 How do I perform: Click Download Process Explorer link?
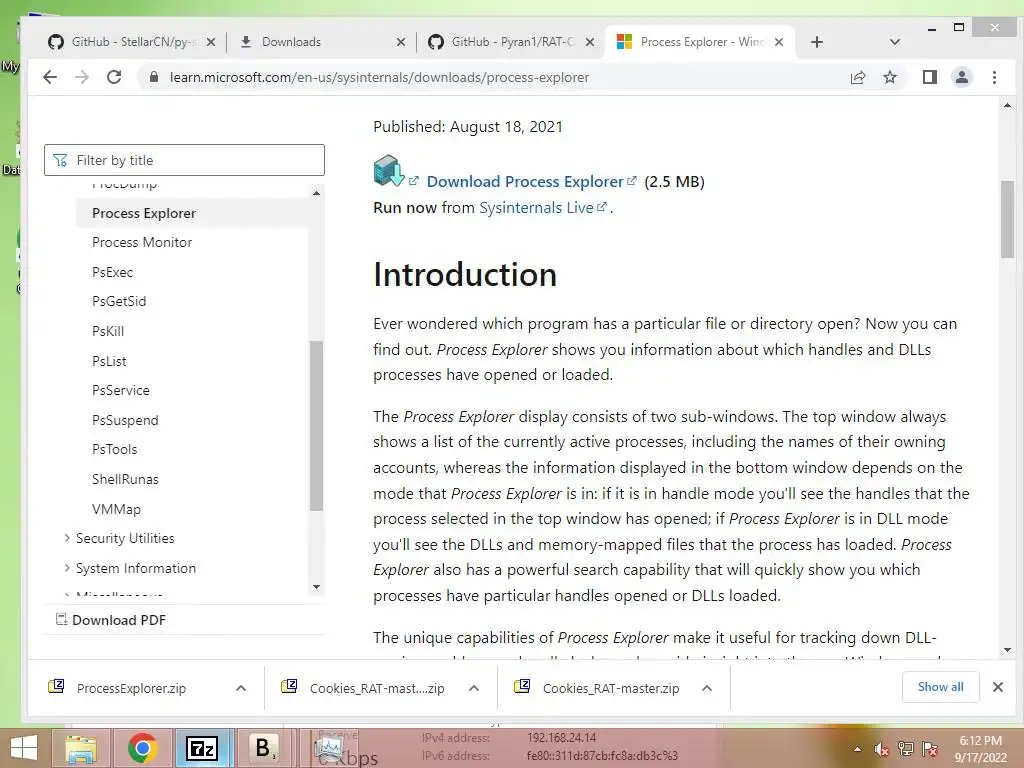click(x=525, y=182)
